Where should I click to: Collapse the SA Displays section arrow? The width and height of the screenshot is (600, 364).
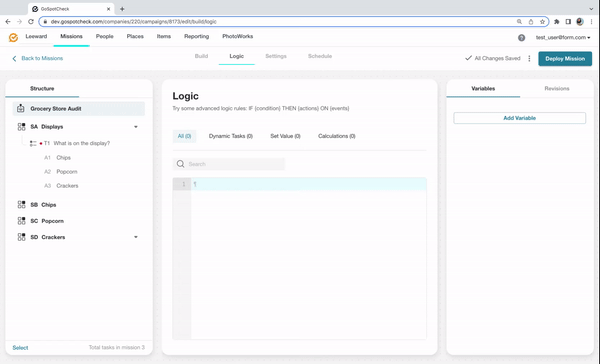(x=136, y=127)
